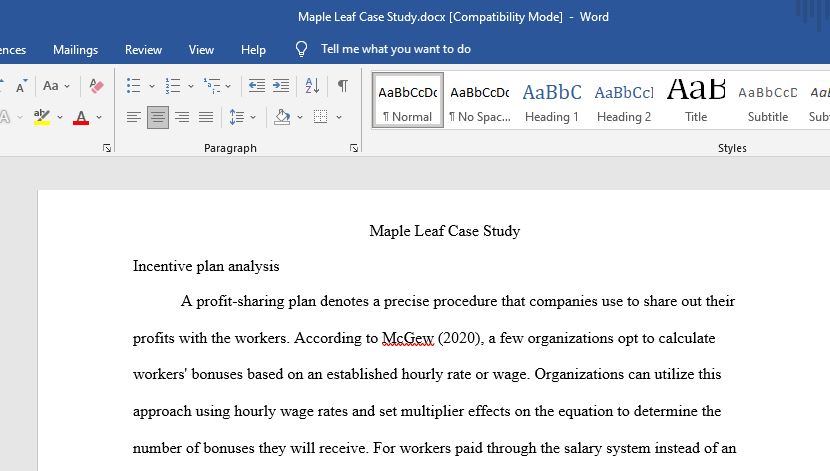Apply the Heading 2 style
830x471 pixels.
[x=624, y=101]
